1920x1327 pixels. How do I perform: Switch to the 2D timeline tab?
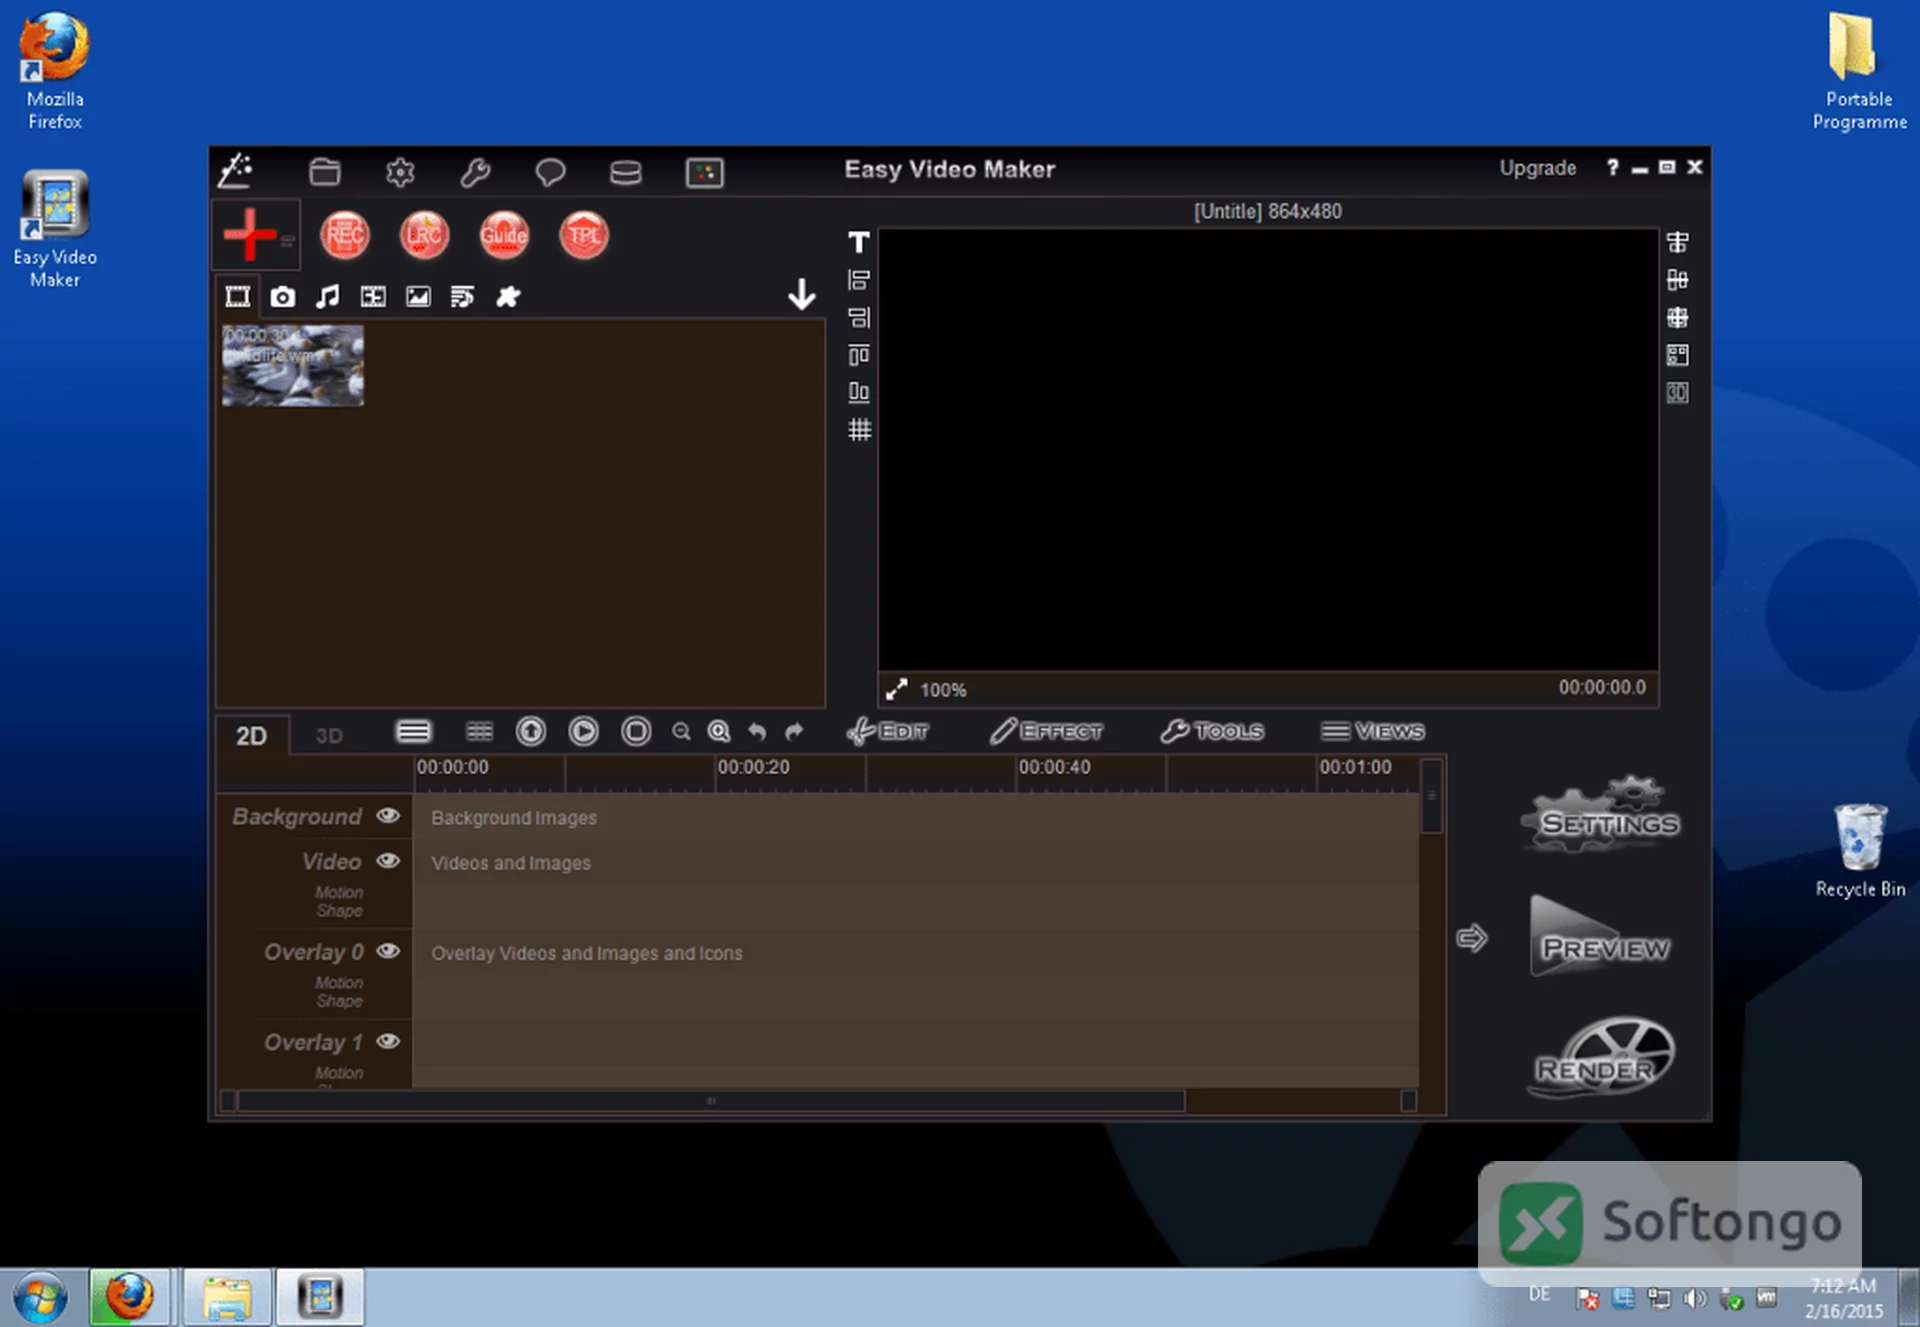tap(251, 737)
